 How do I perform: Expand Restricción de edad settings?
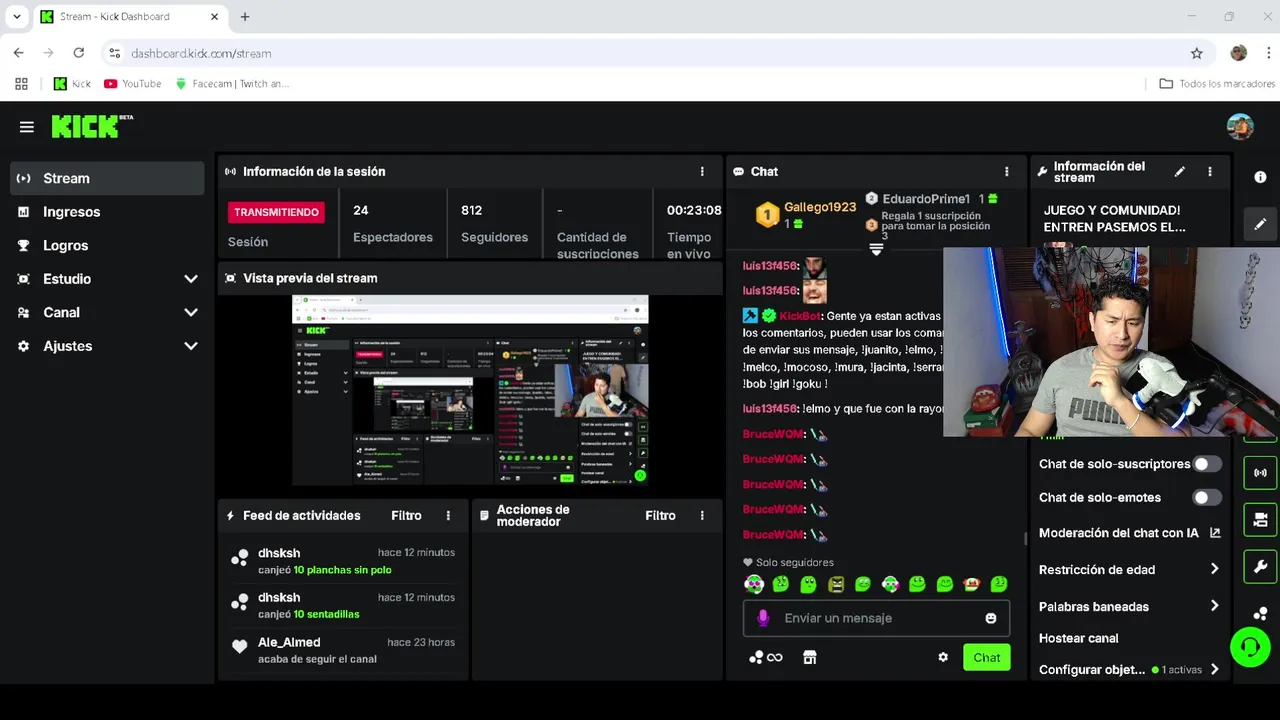pyautogui.click(x=1130, y=569)
